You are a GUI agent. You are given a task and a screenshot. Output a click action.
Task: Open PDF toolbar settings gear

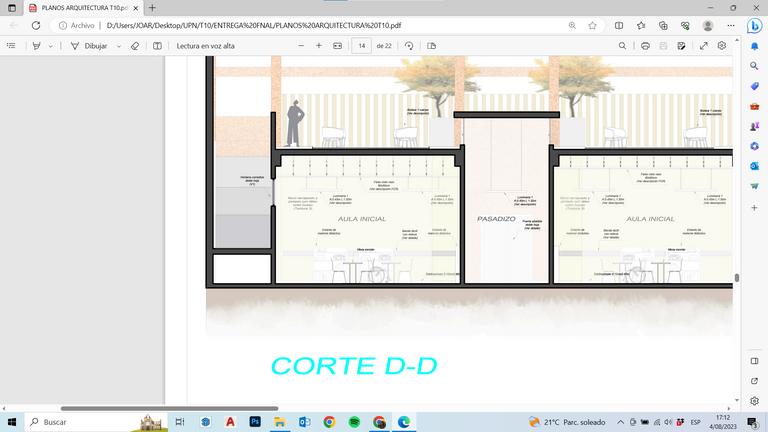click(721, 46)
